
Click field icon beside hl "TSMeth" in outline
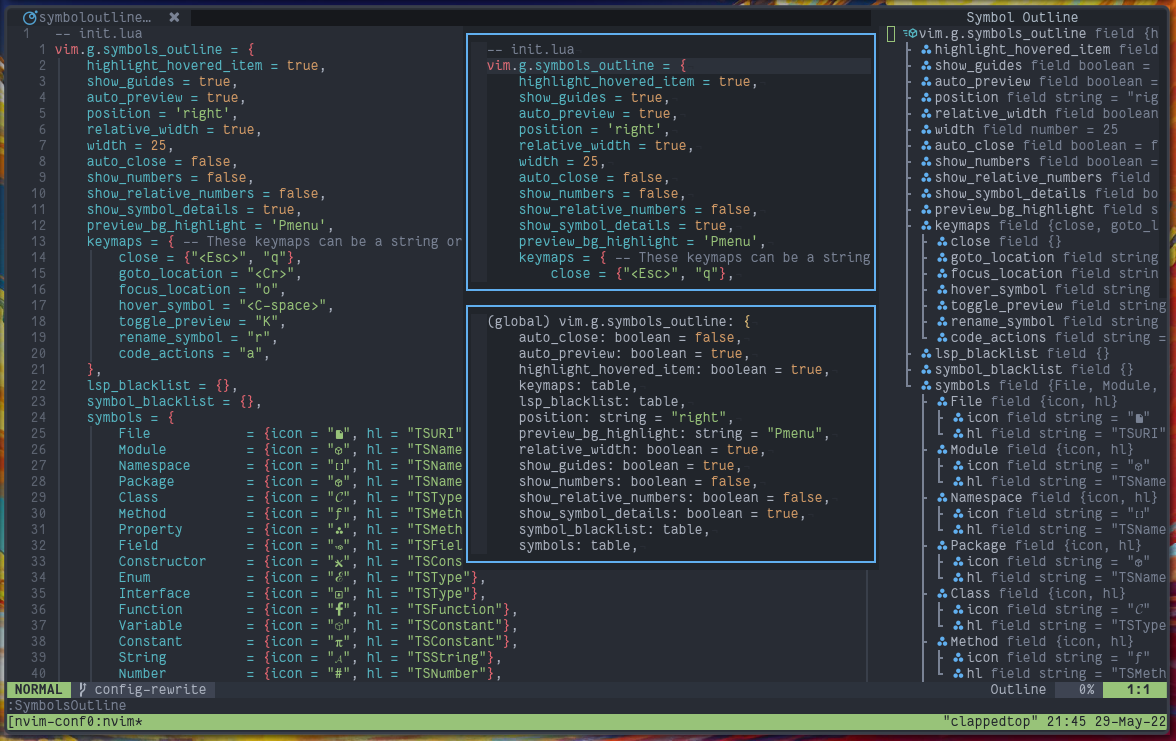coord(958,674)
